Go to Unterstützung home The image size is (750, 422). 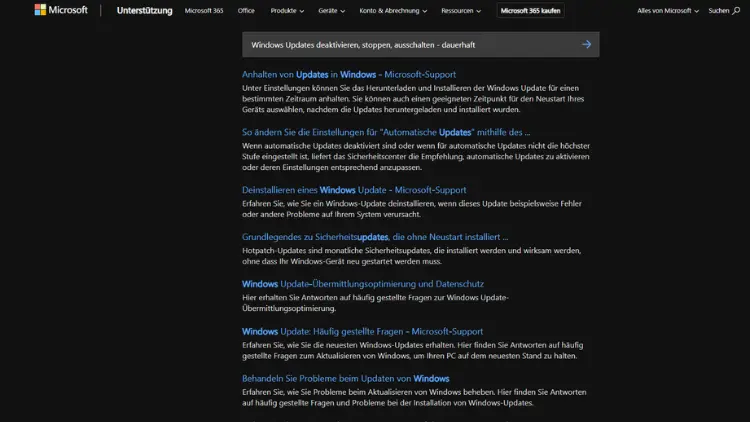[x=144, y=11]
